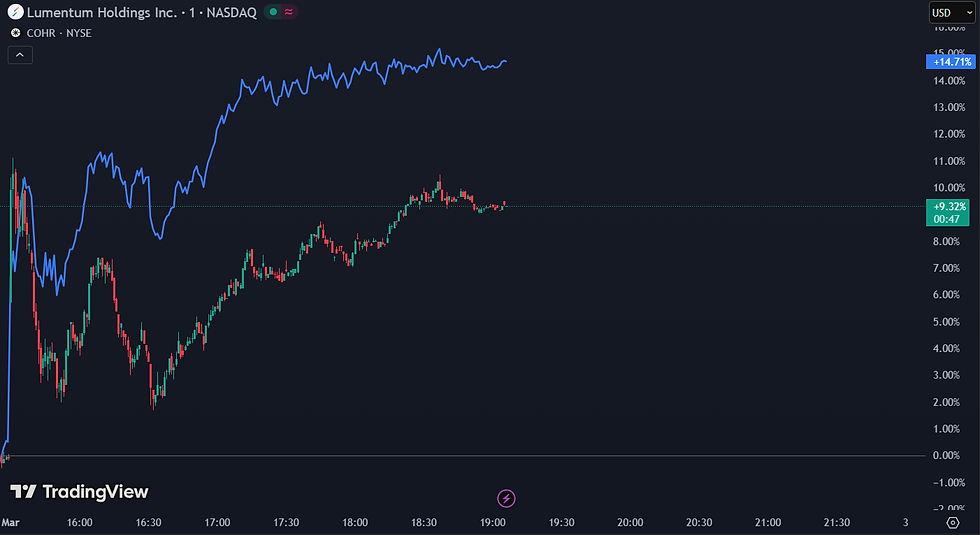The height and width of the screenshot is (535, 980).
Task: Click the 10.00% price scale label
Action: tap(949, 188)
